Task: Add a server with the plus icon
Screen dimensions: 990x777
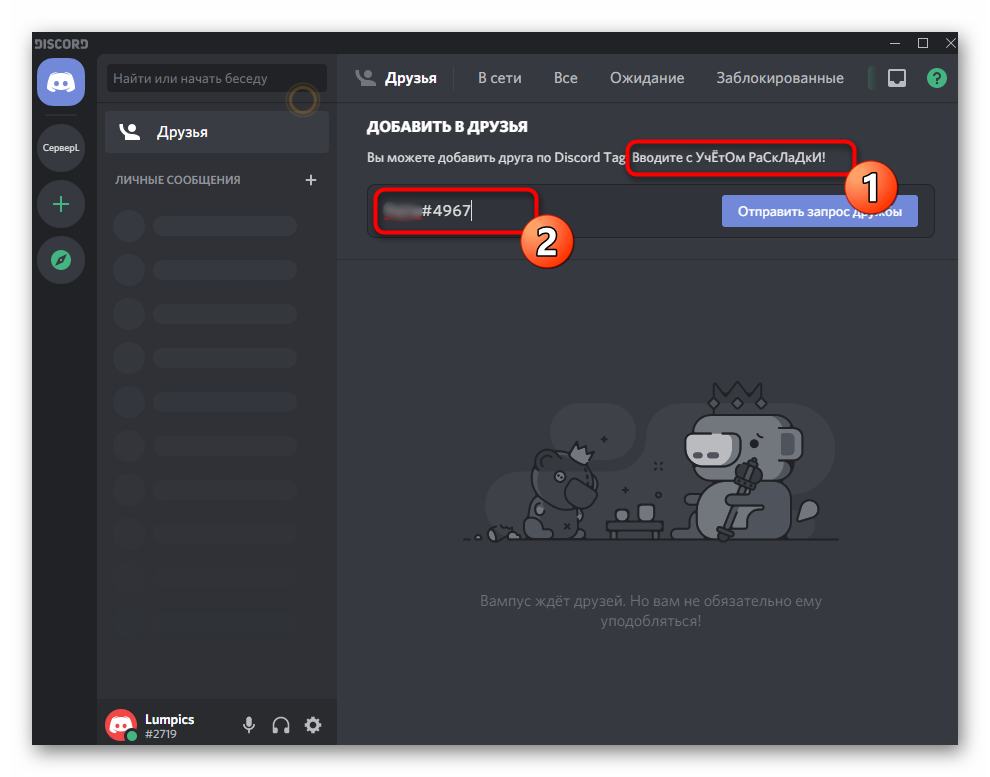Action: (x=61, y=204)
